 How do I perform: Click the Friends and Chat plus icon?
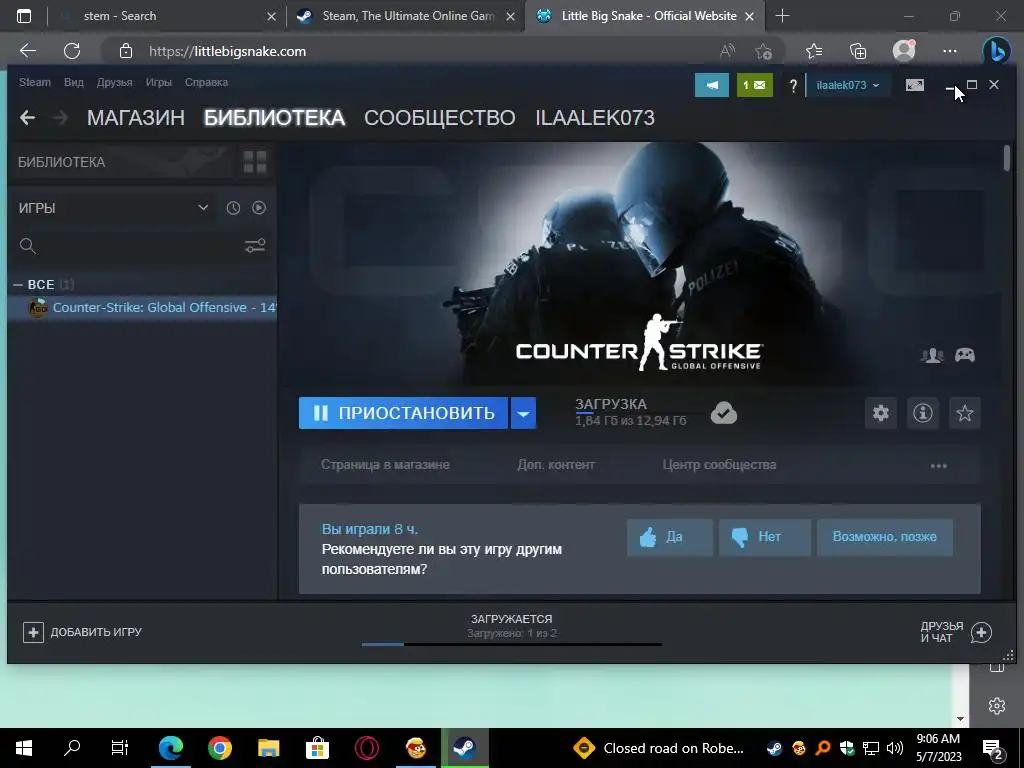981,632
